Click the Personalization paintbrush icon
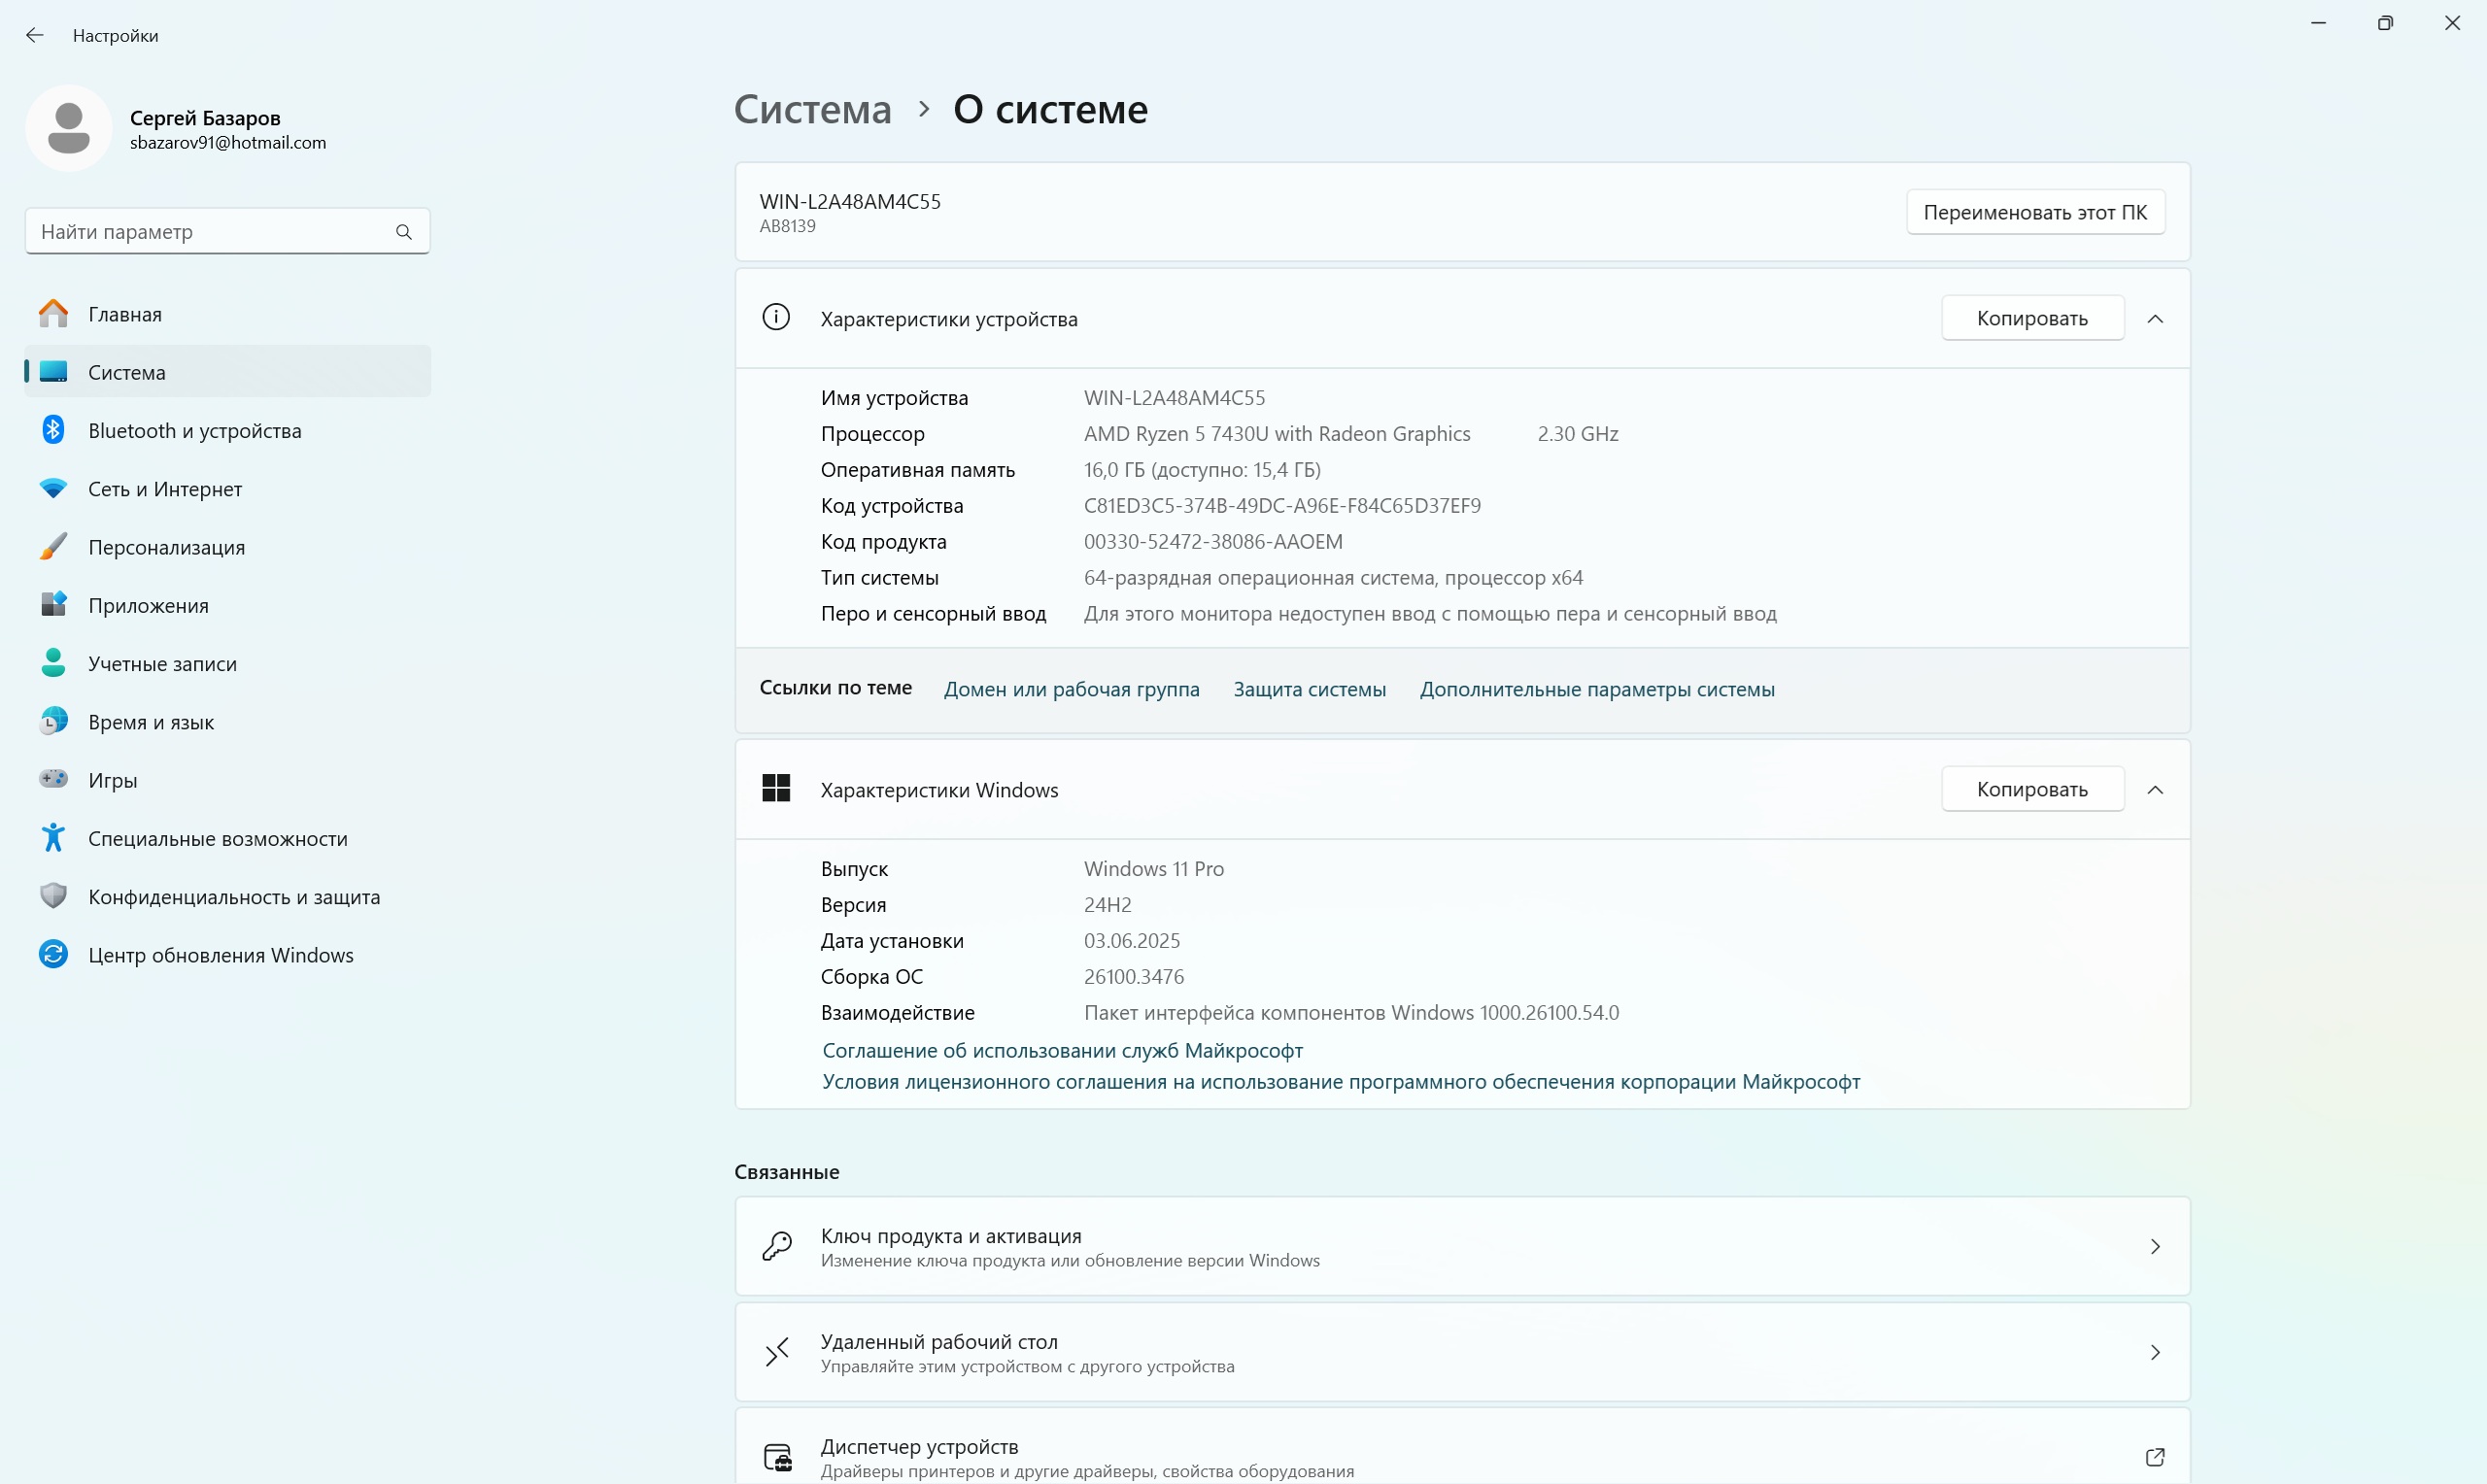This screenshot has height=1484, width=2487. (53, 547)
